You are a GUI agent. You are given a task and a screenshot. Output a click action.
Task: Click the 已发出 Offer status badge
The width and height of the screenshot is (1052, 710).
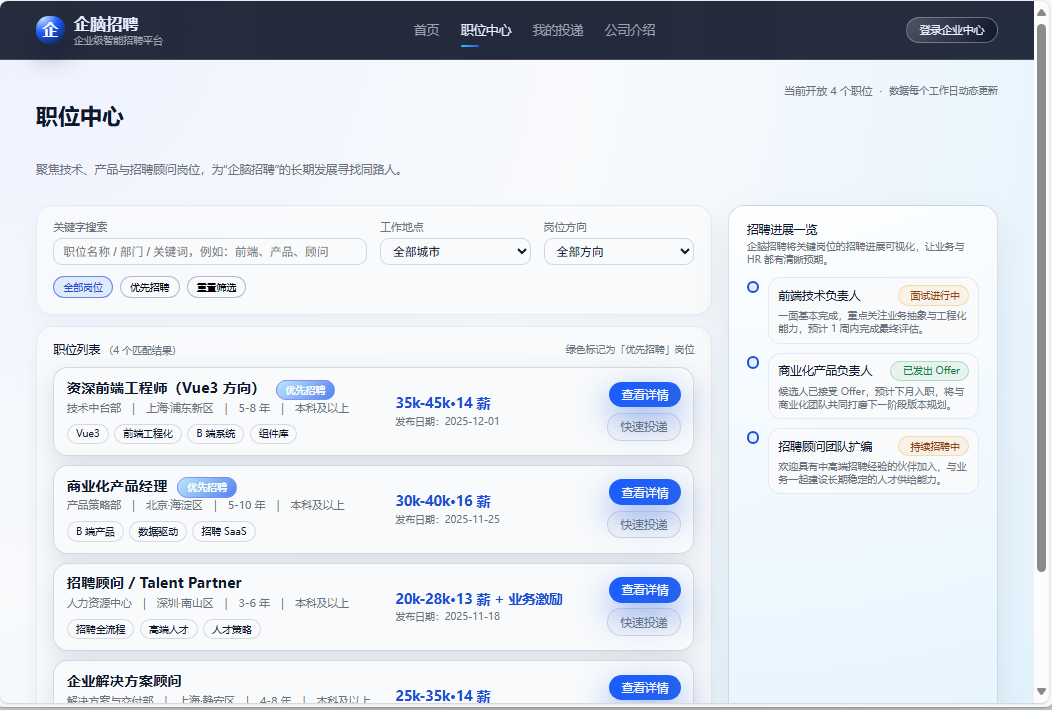pyautogui.click(x=929, y=371)
